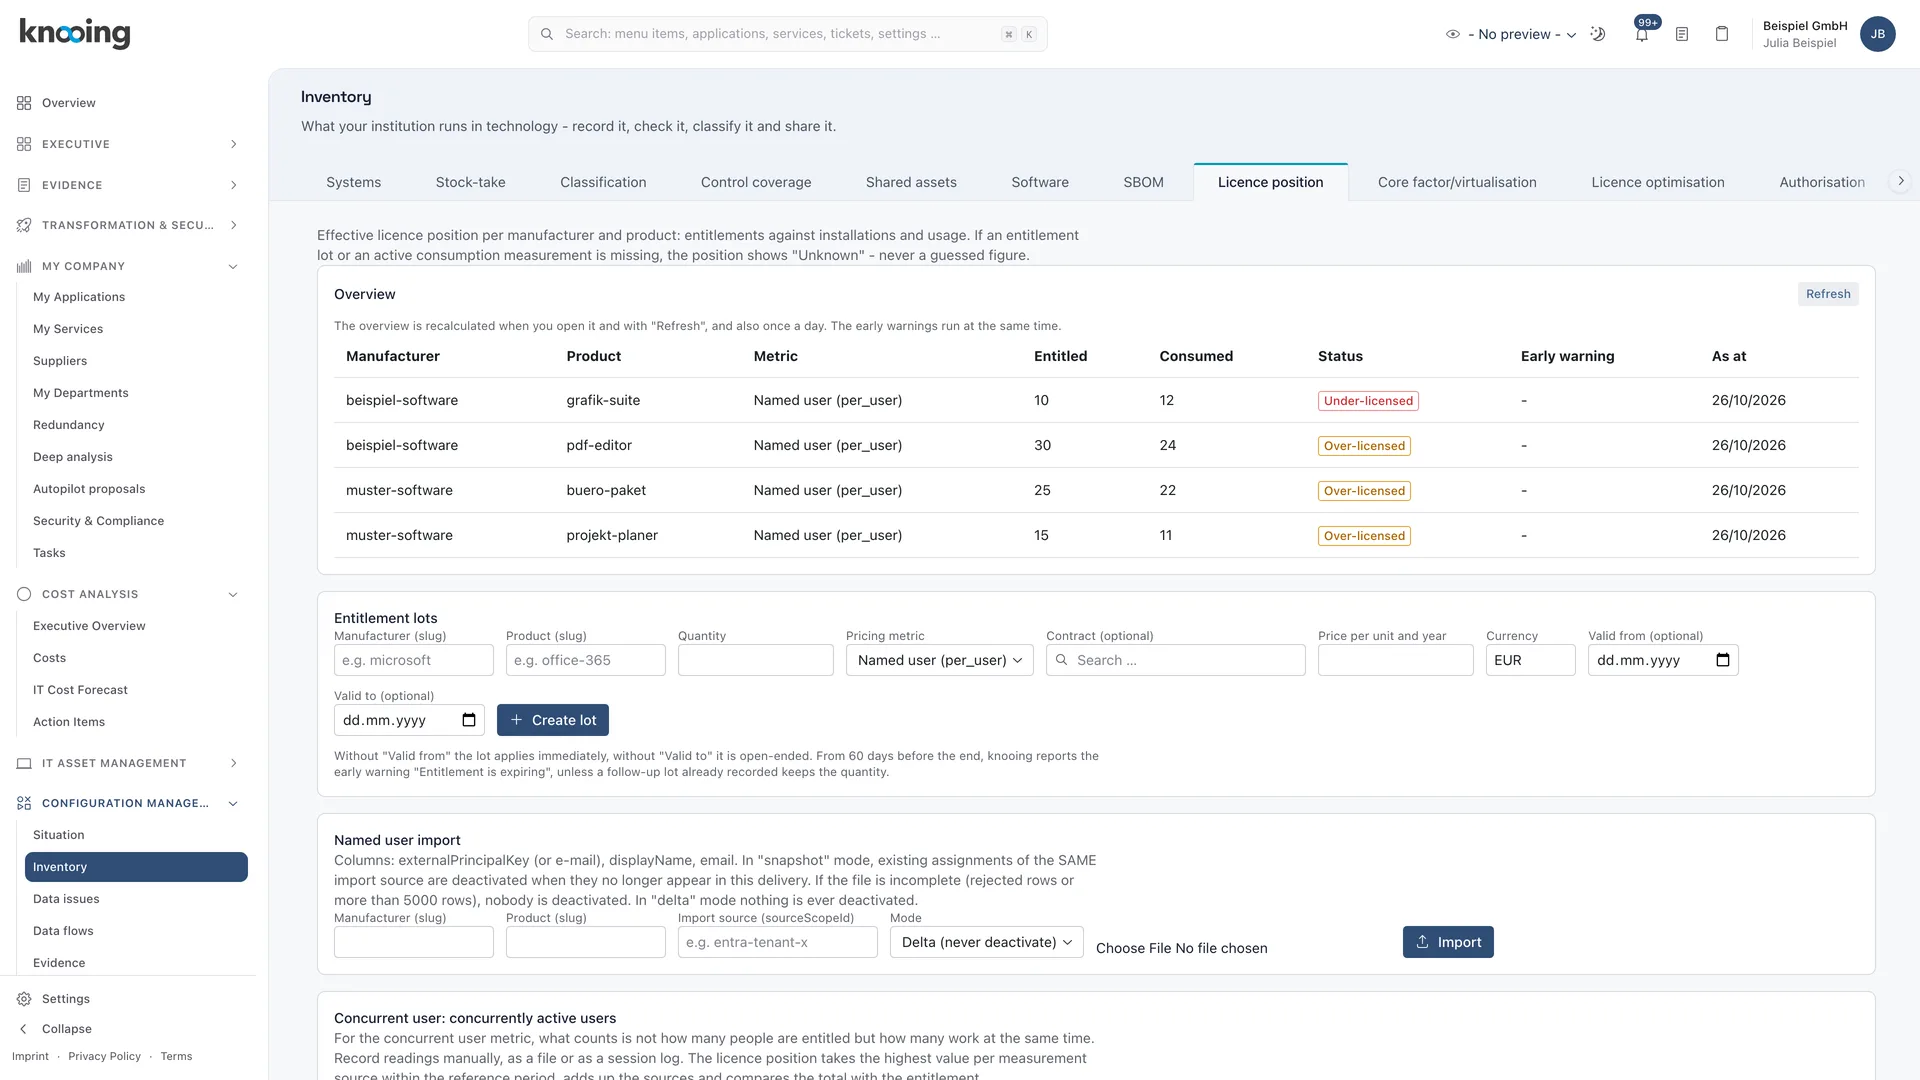
Task: Click the search magnifier icon in top bar
Action: pos(547,34)
